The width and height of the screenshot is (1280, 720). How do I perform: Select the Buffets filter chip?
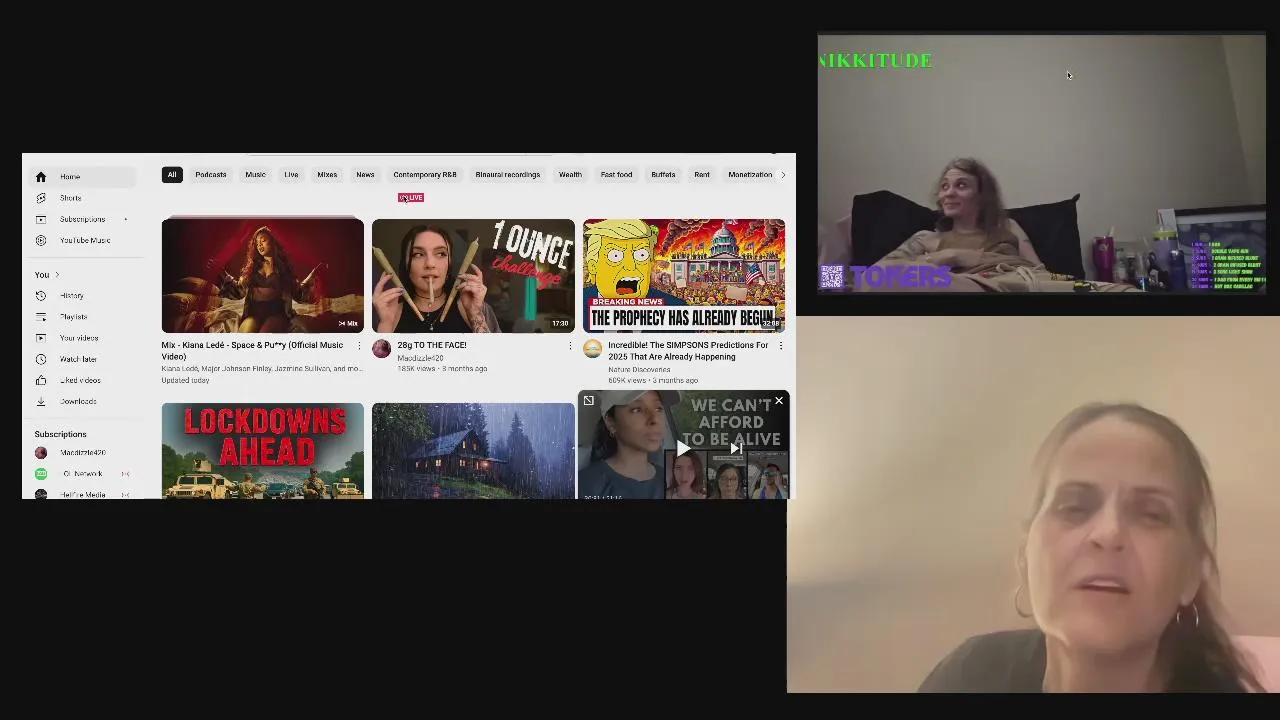click(x=664, y=175)
